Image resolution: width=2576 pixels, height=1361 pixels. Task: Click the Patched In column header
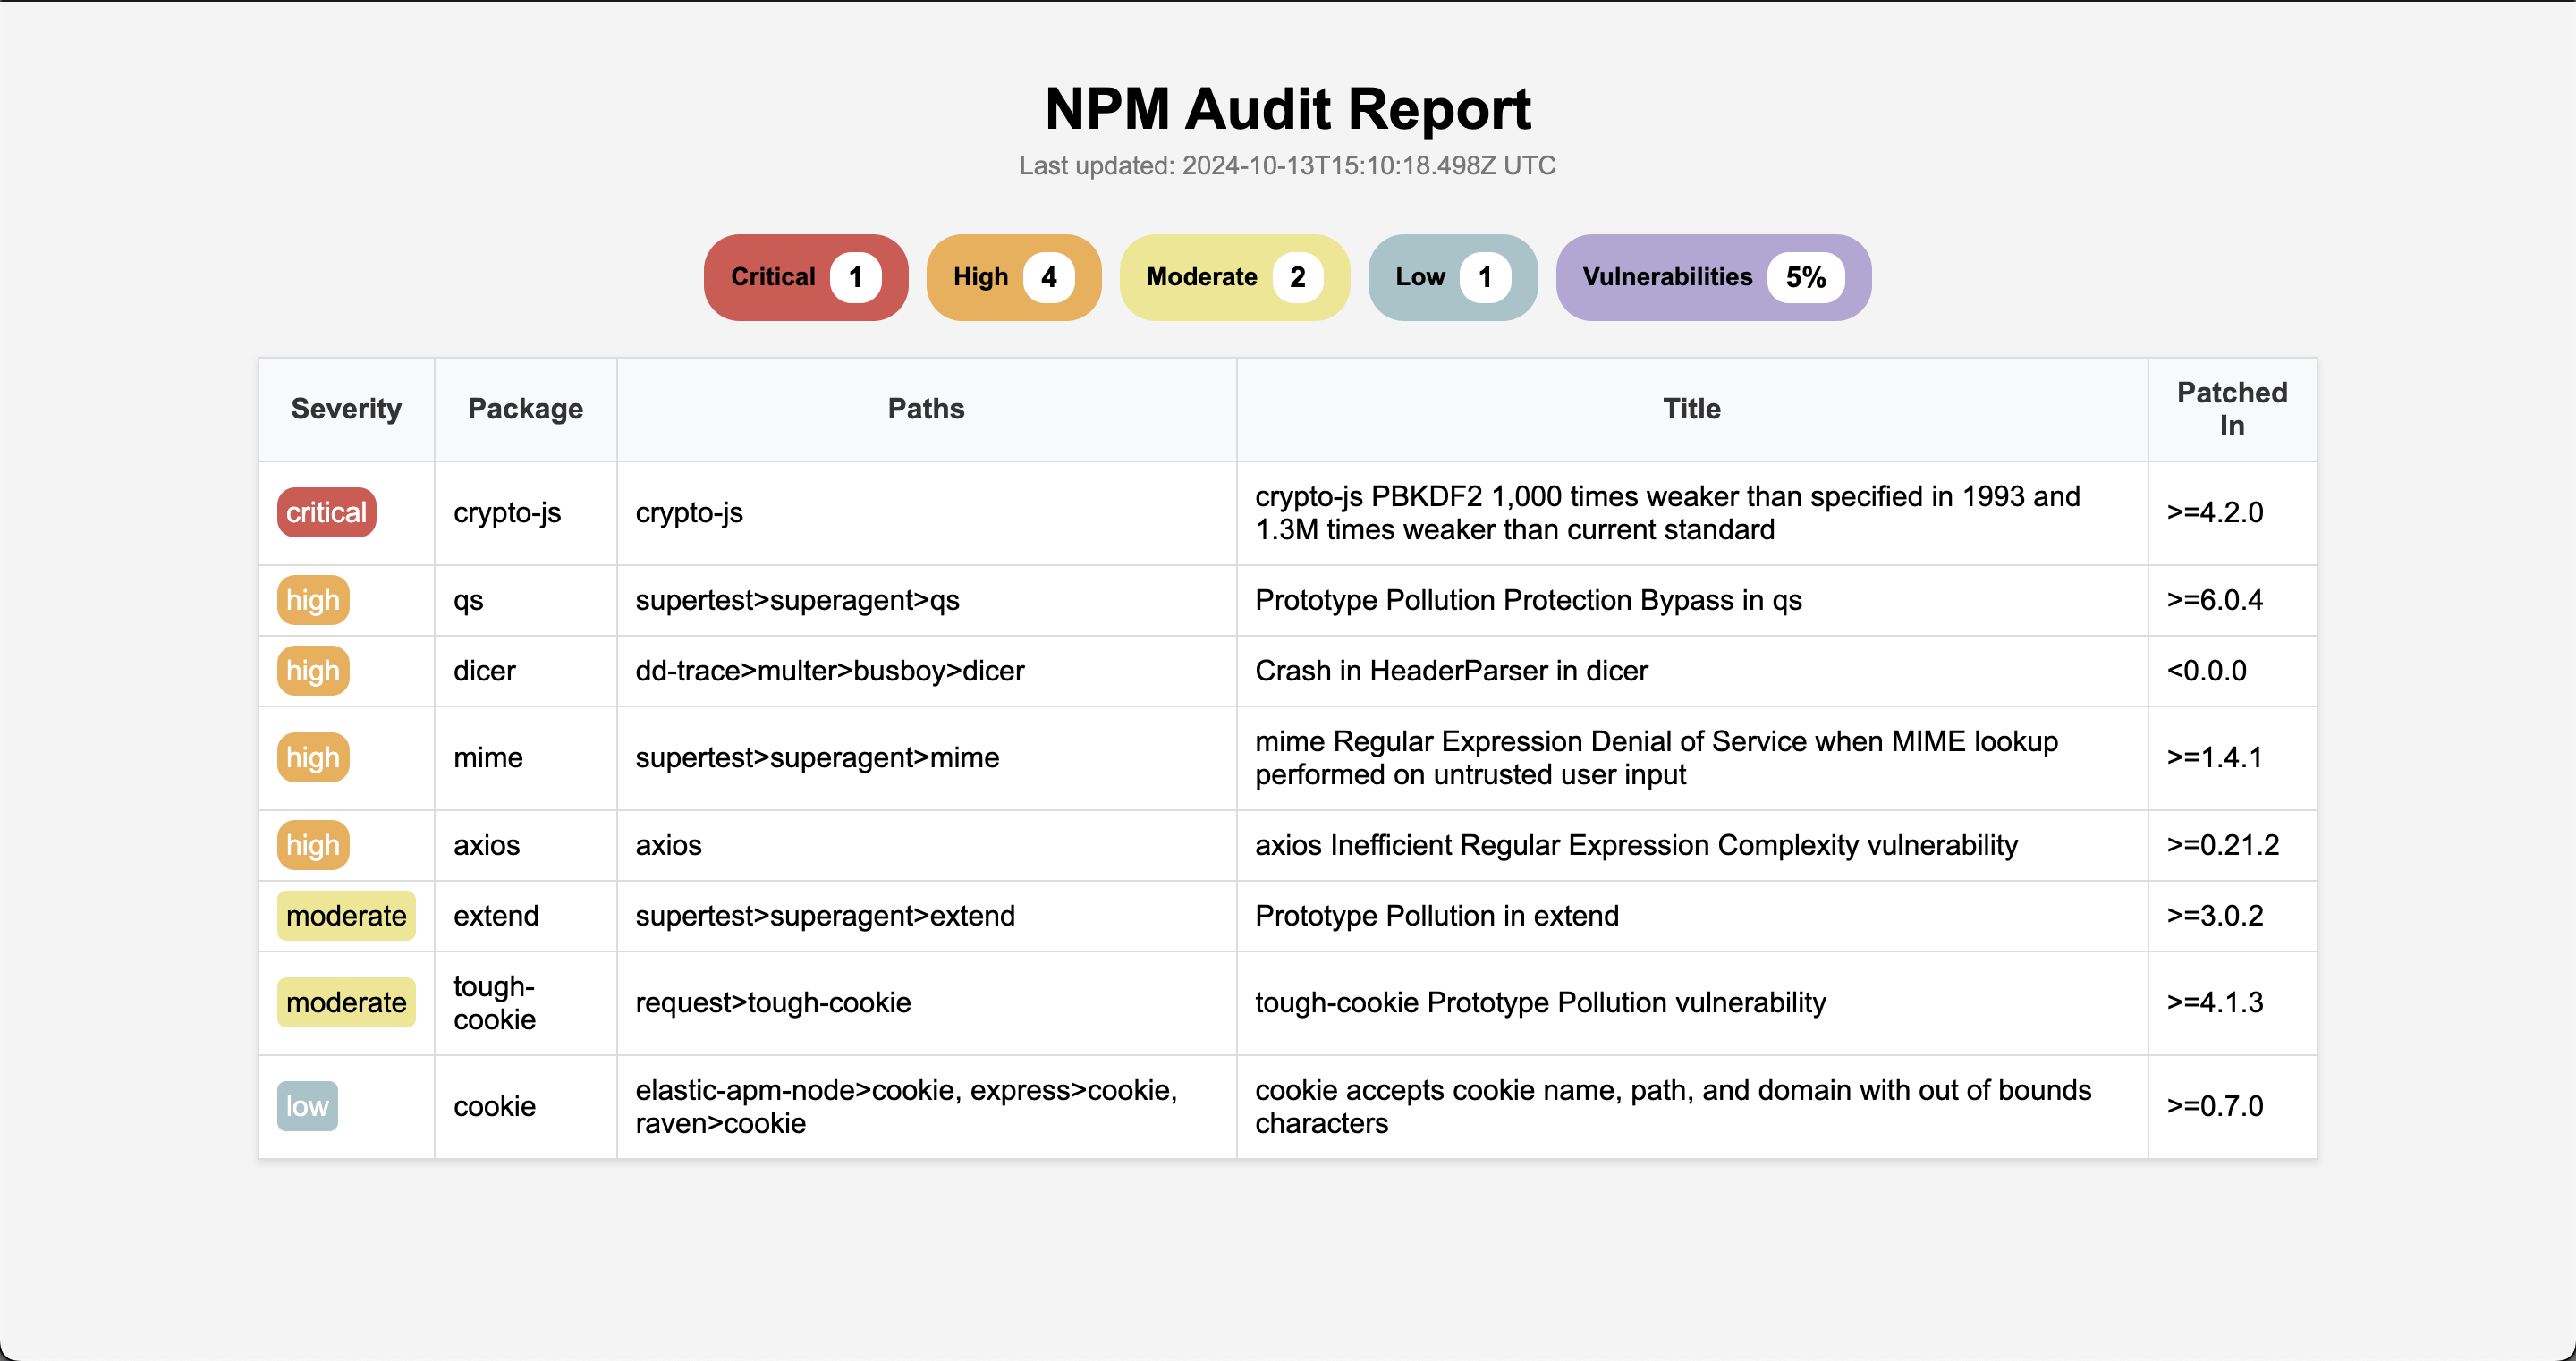2231,409
